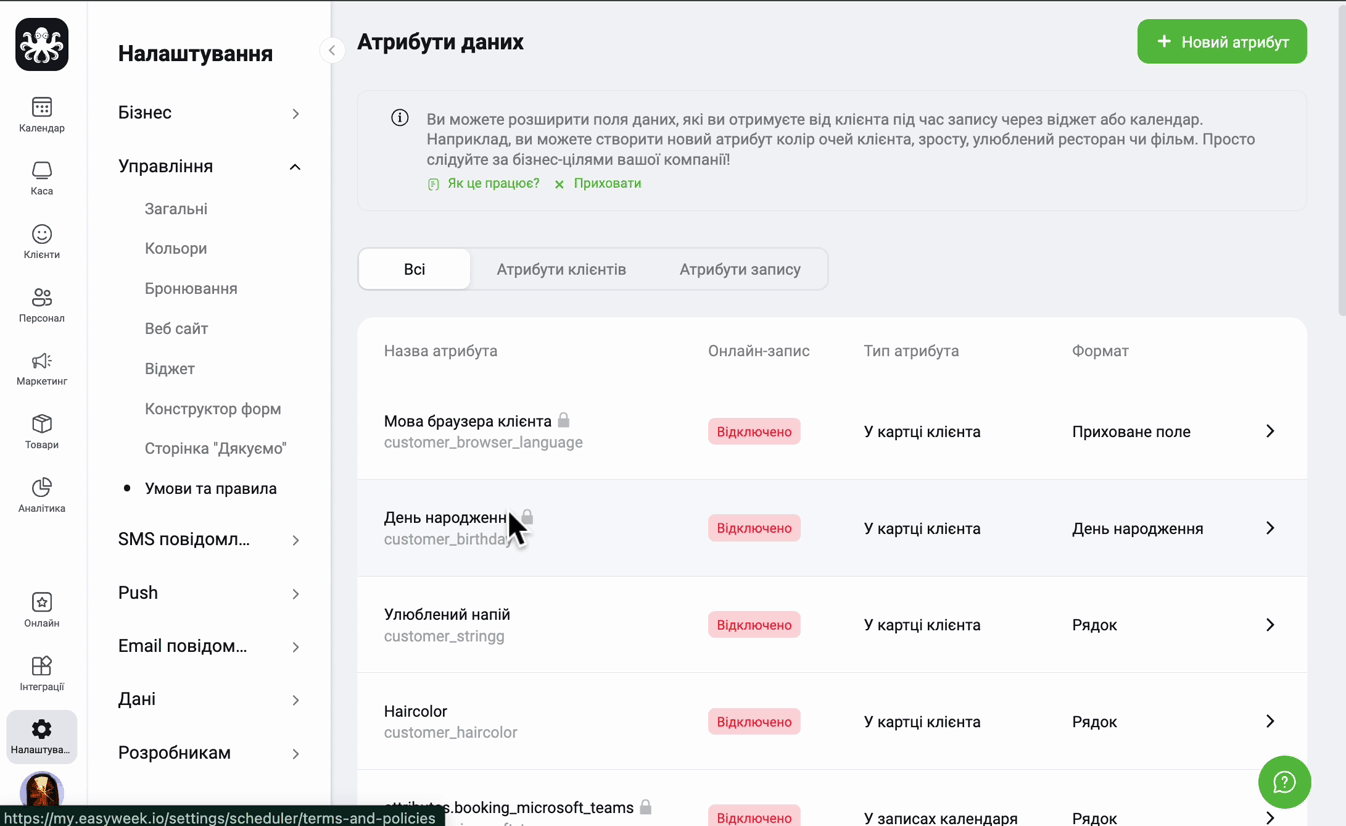Image resolution: width=1346 pixels, height=826 pixels.
Task: Select the Умови та правила menu item
Action: pos(211,488)
